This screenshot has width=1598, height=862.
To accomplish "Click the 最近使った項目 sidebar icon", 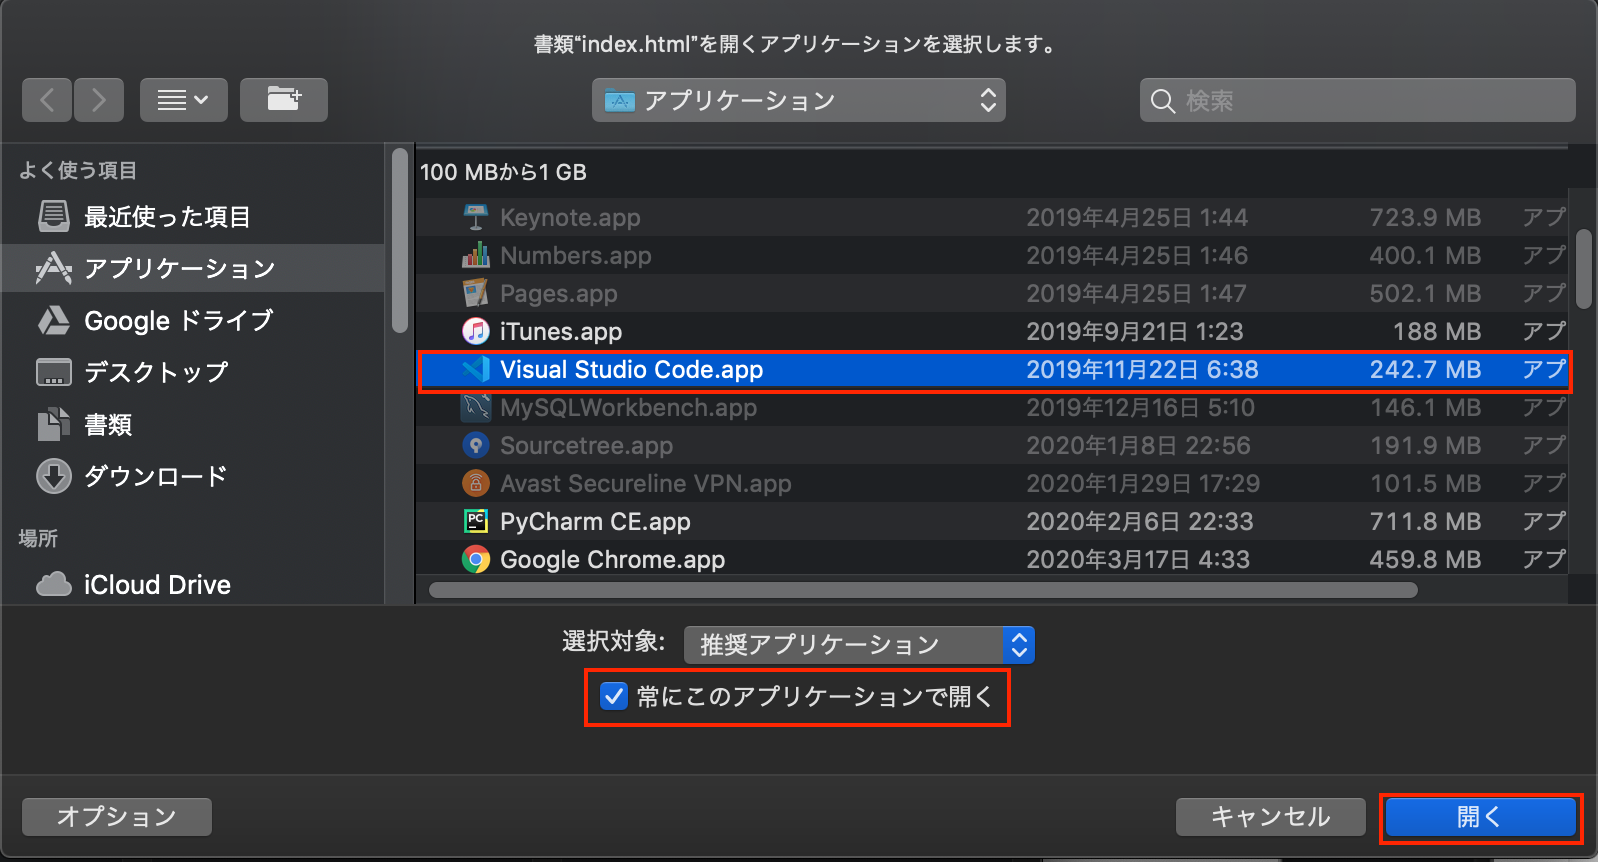I will point(53,216).
